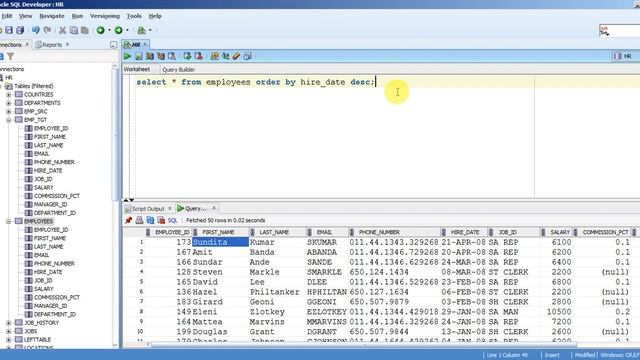Close the Query Result tab
This screenshot has height=360, width=640.
click(214, 208)
